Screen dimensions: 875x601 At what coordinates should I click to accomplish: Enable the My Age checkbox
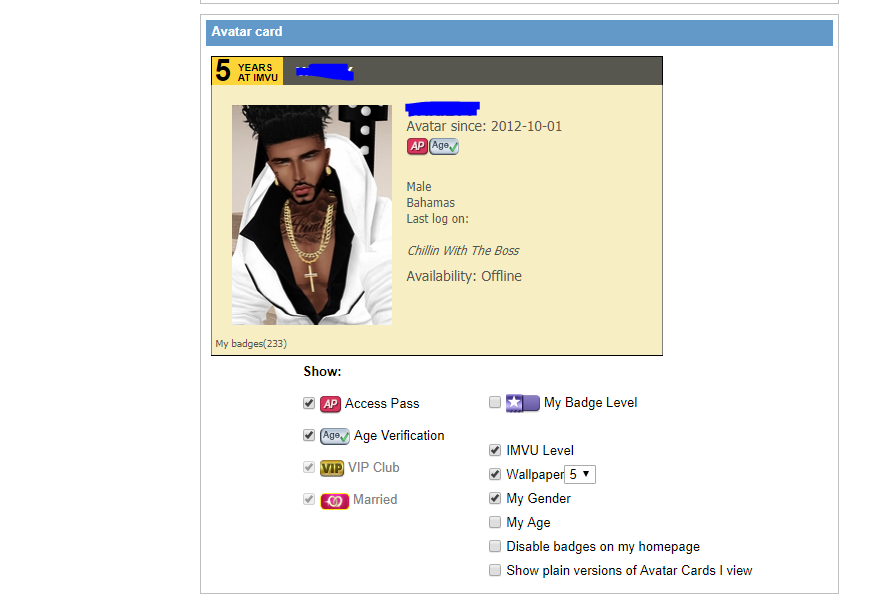495,522
